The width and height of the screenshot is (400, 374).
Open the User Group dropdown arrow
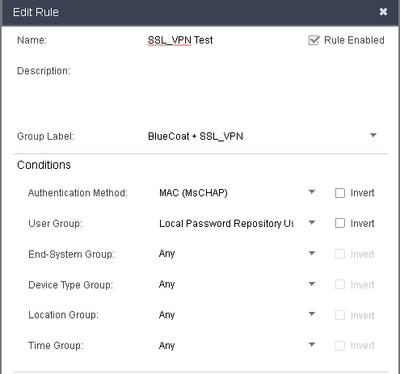click(312, 223)
